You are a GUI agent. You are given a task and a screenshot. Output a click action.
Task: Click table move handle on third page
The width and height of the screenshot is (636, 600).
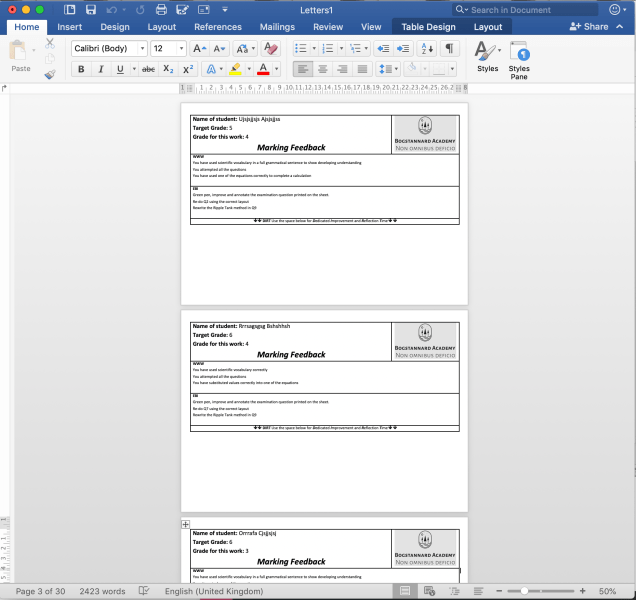point(185,525)
